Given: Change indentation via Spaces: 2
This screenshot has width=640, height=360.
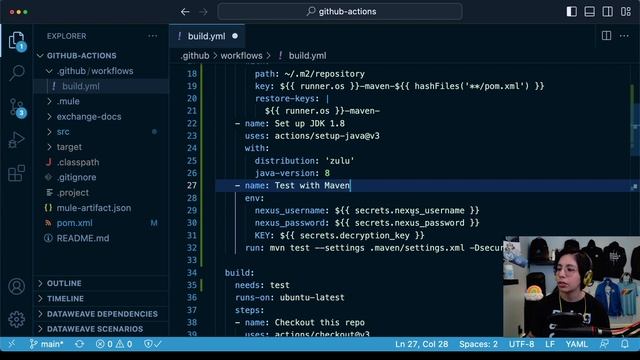Looking at the screenshot, I should click(478, 344).
